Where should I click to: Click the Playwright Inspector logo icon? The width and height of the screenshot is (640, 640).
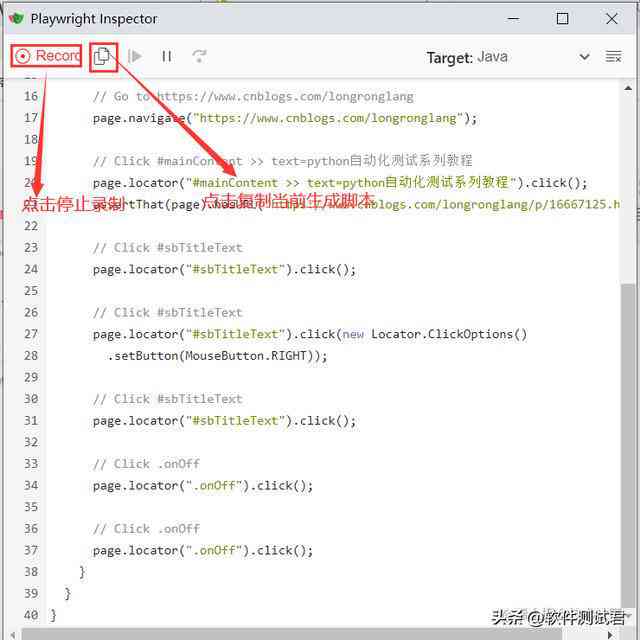click(16, 18)
